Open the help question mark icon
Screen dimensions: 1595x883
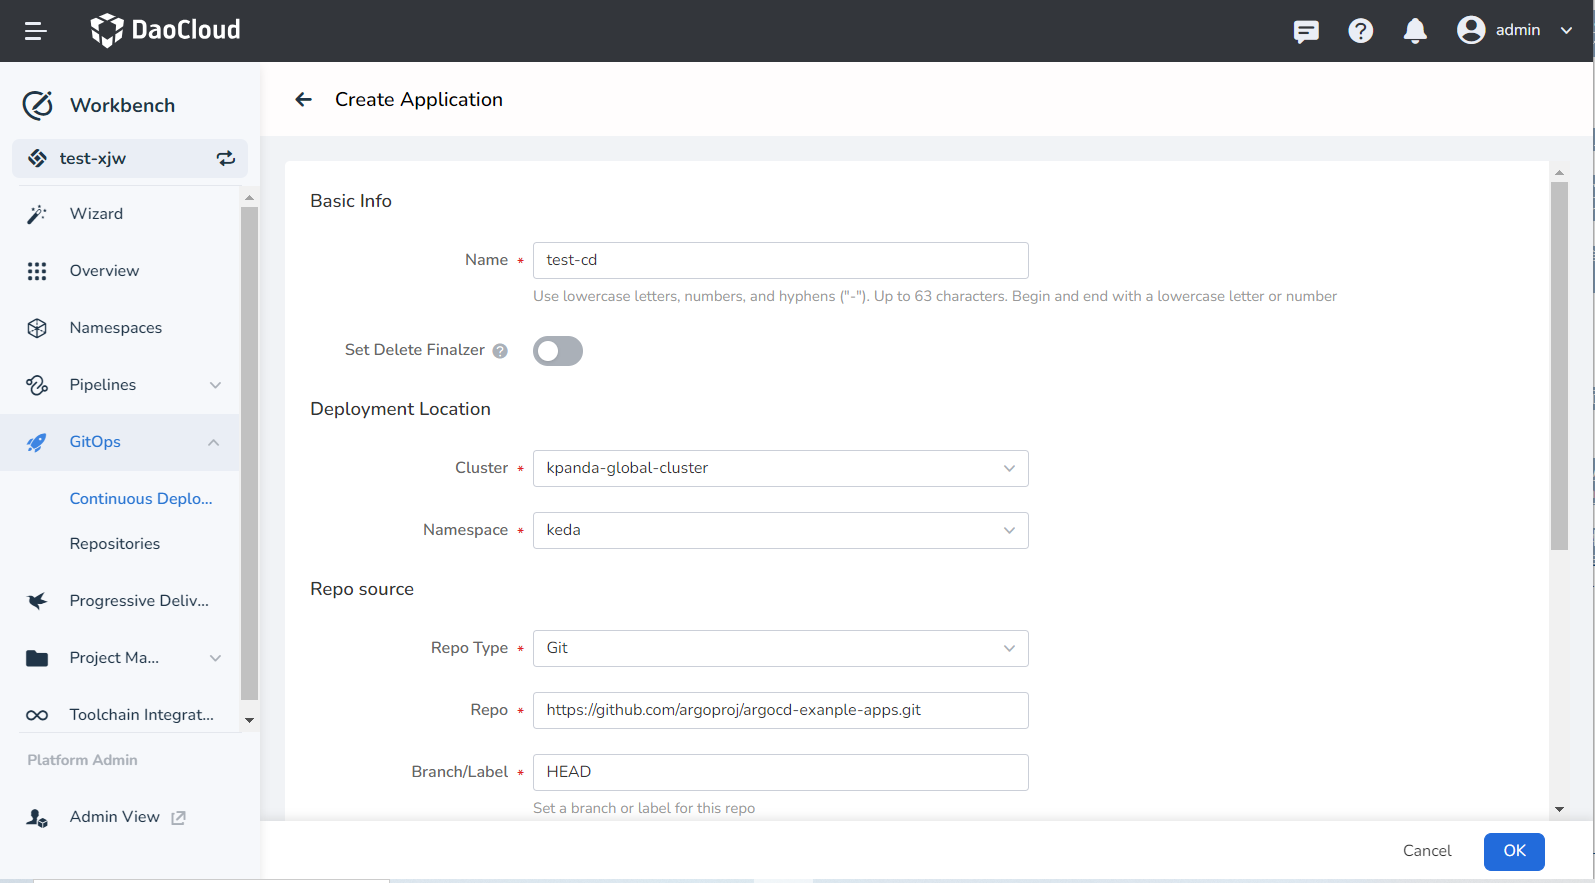click(1360, 31)
